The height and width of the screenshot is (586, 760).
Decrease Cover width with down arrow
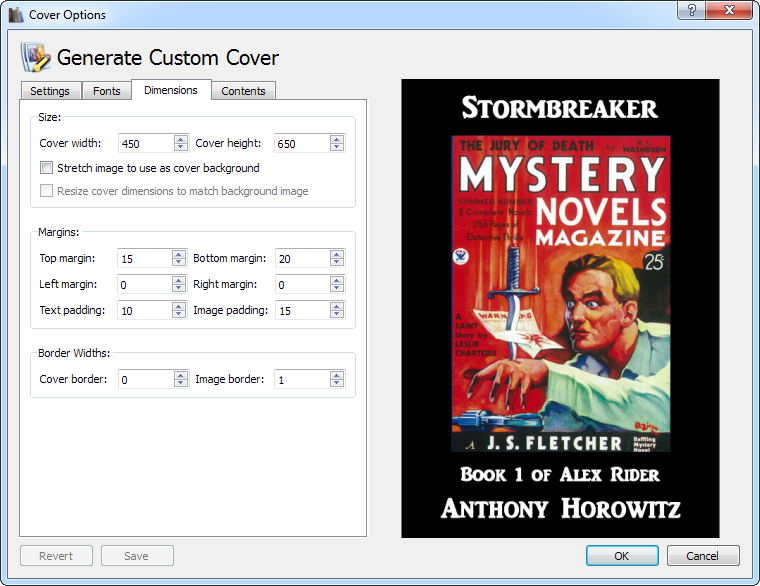(181, 147)
